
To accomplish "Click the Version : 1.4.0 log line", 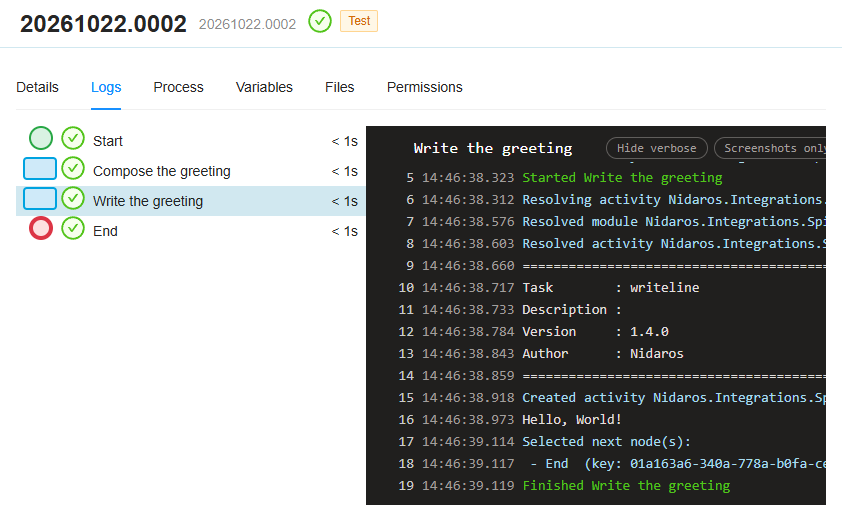I will 596,331.
